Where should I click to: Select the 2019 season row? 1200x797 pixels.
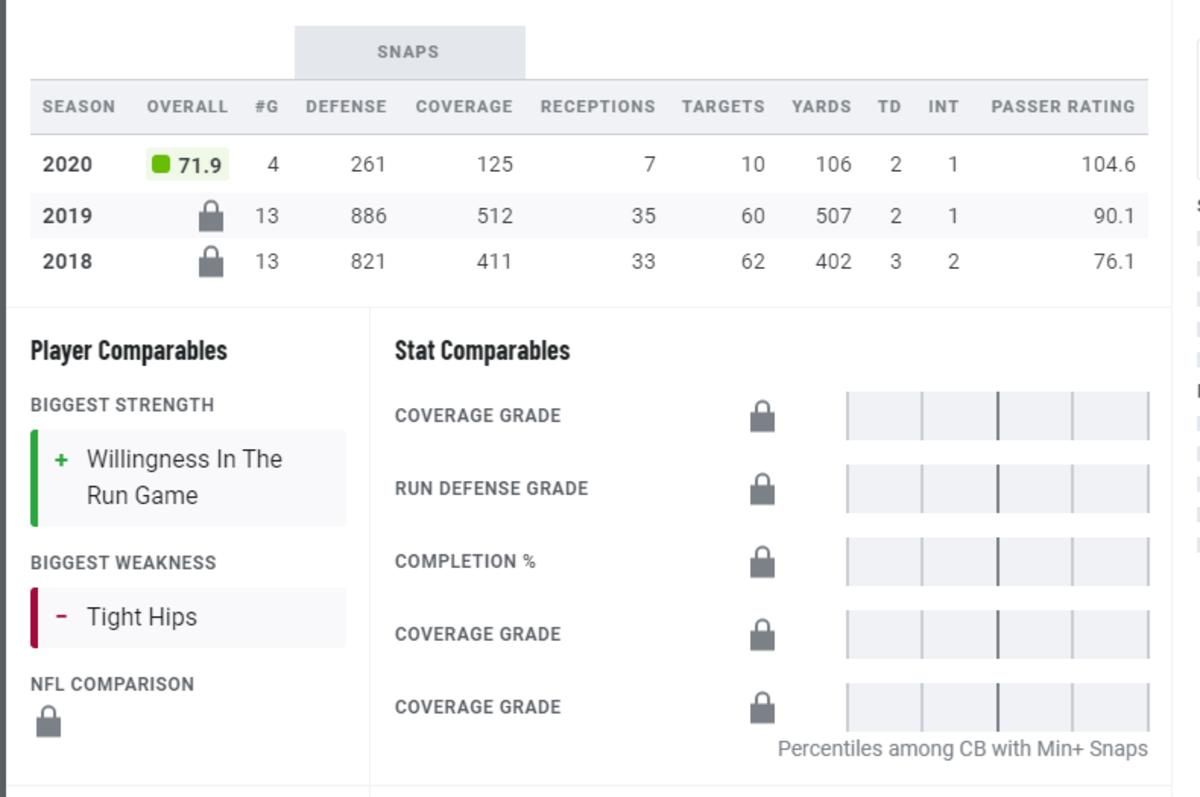pos(589,215)
